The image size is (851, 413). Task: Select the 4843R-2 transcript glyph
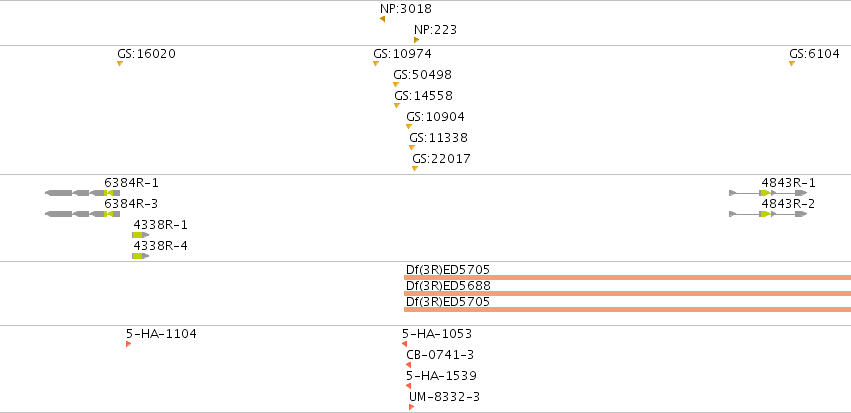pyautogui.click(x=768, y=214)
